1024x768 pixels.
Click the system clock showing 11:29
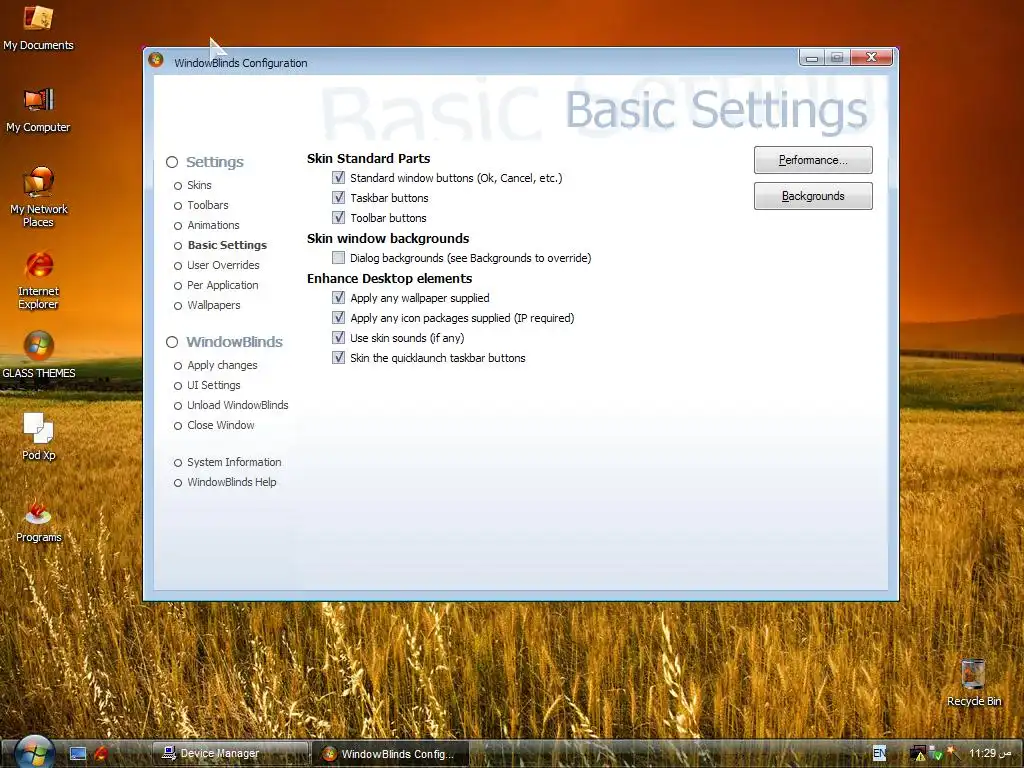pos(990,754)
